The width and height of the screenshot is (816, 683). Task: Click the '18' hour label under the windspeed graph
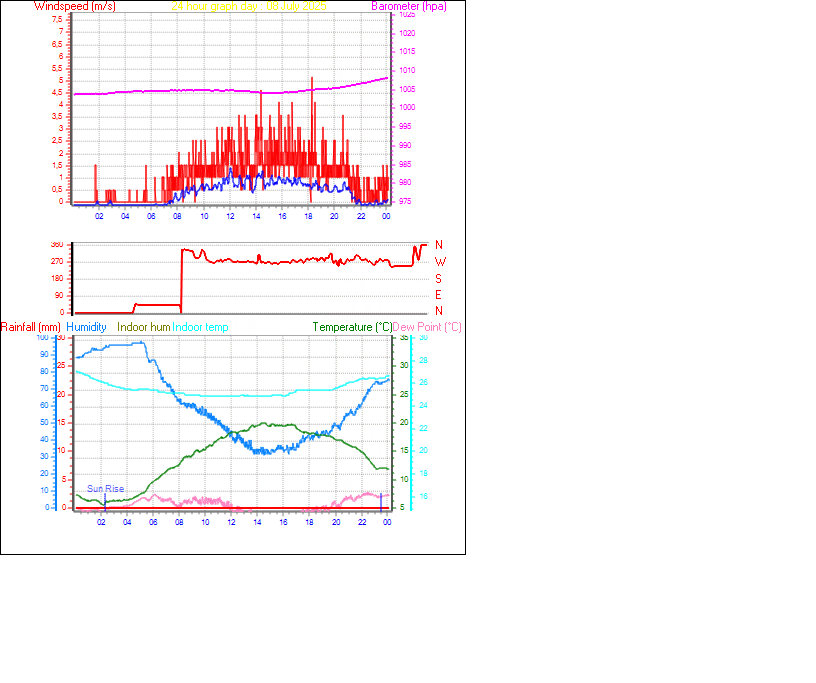(x=308, y=216)
